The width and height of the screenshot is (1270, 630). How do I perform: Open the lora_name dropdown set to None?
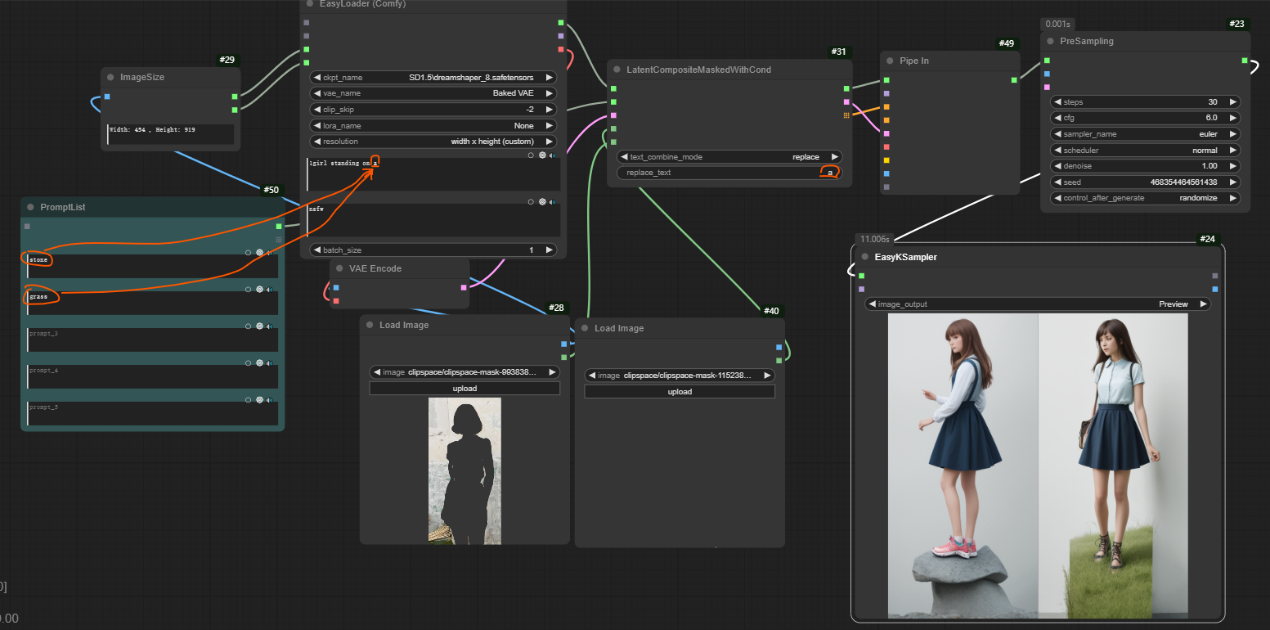pos(433,126)
